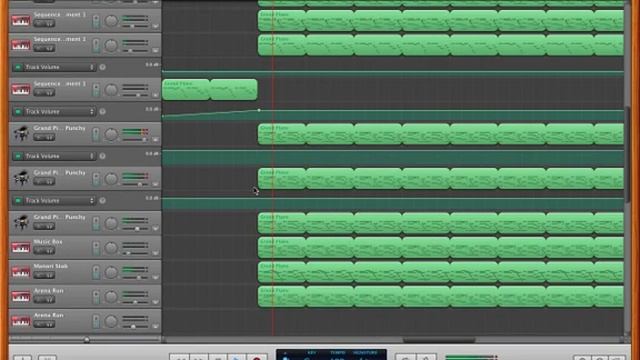Toggle green automation switch under short-region Sequence track
The height and width of the screenshot is (360, 640).
(x=18, y=111)
